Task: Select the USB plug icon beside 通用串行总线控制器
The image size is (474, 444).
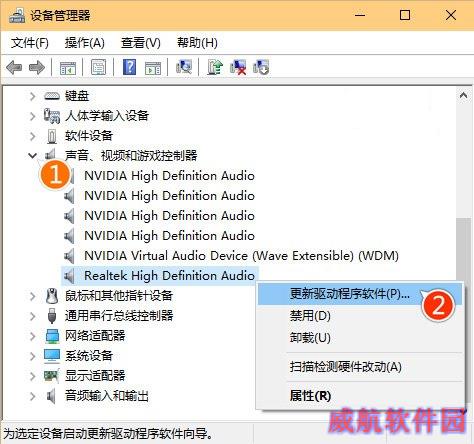Action: click(52, 316)
